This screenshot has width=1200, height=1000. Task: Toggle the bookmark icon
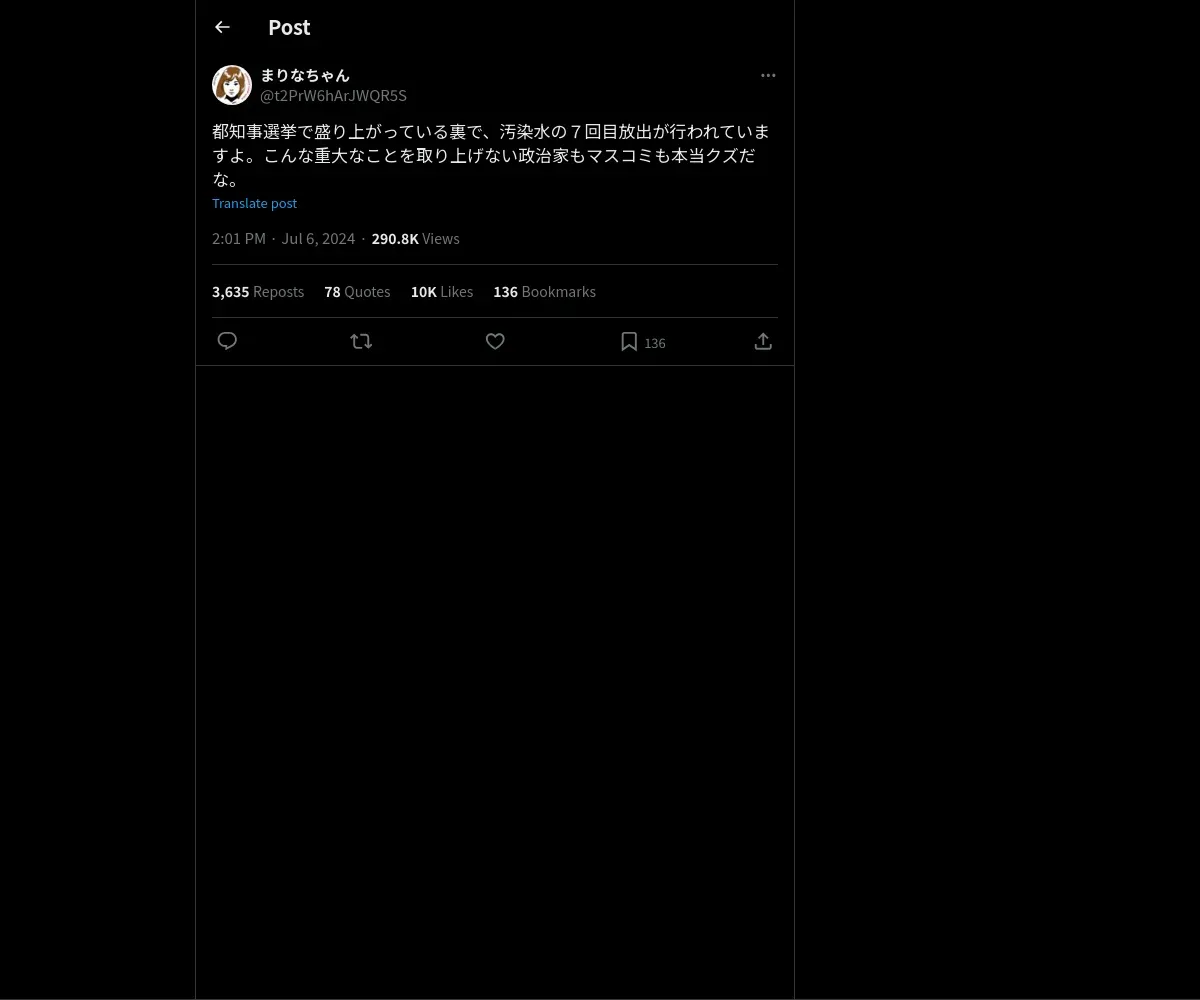(x=629, y=342)
